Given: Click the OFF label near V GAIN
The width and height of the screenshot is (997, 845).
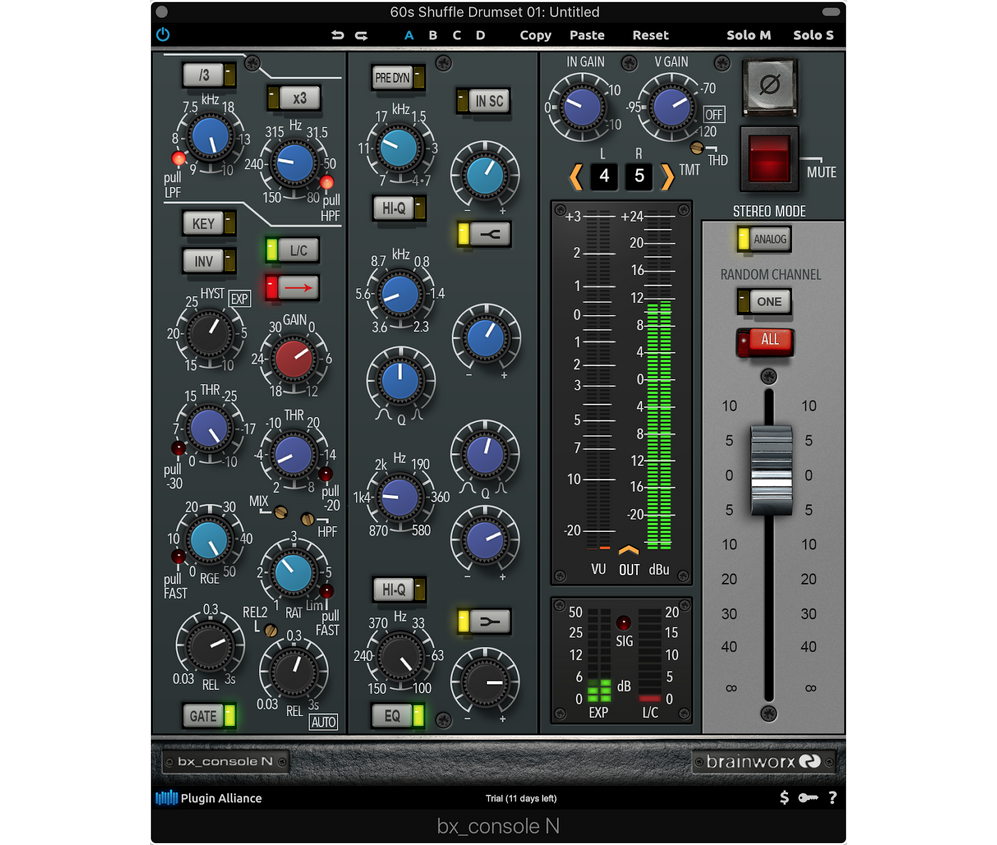Looking at the screenshot, I should click(713, 114).
